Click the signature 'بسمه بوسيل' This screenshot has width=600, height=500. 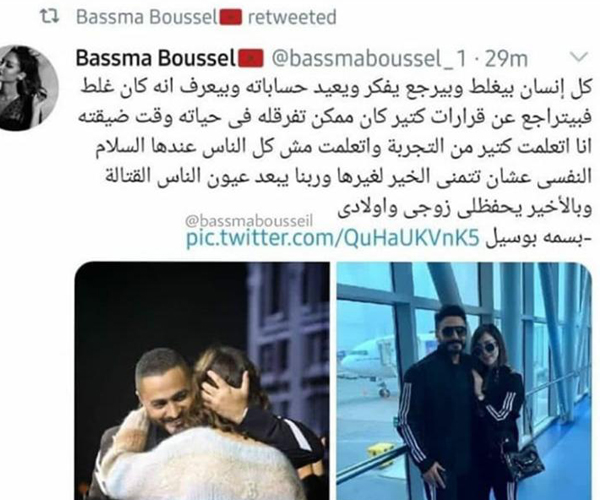[x=538, y=238]
